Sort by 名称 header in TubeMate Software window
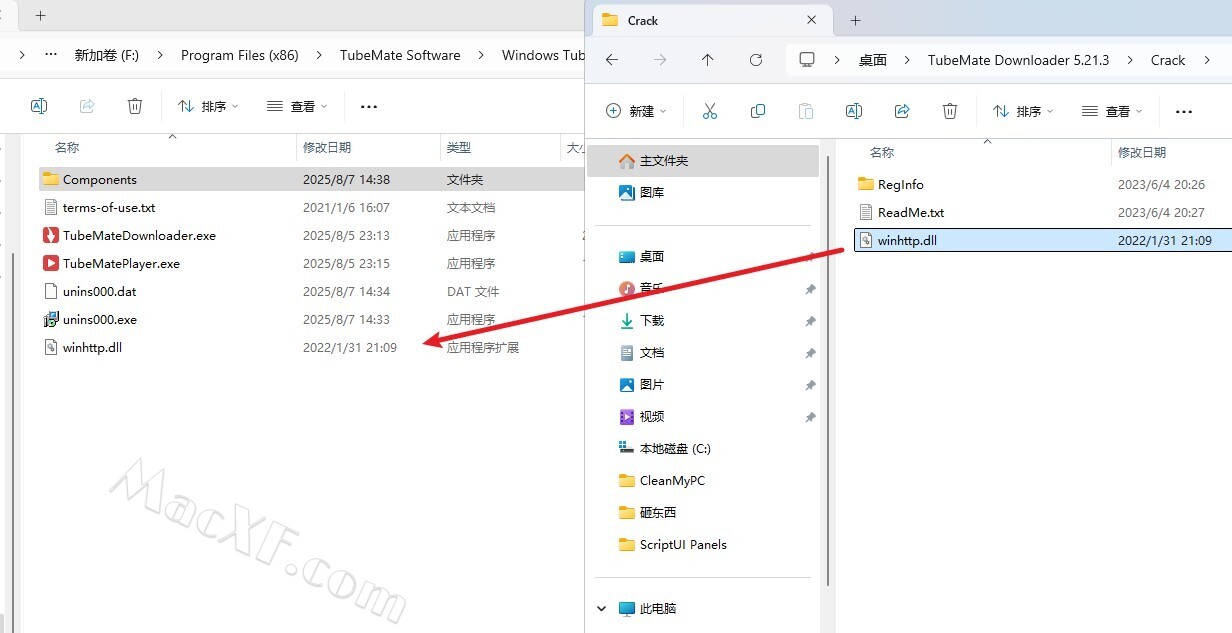The height and width of the screenshot is (633, 1232). coord(67,148)
